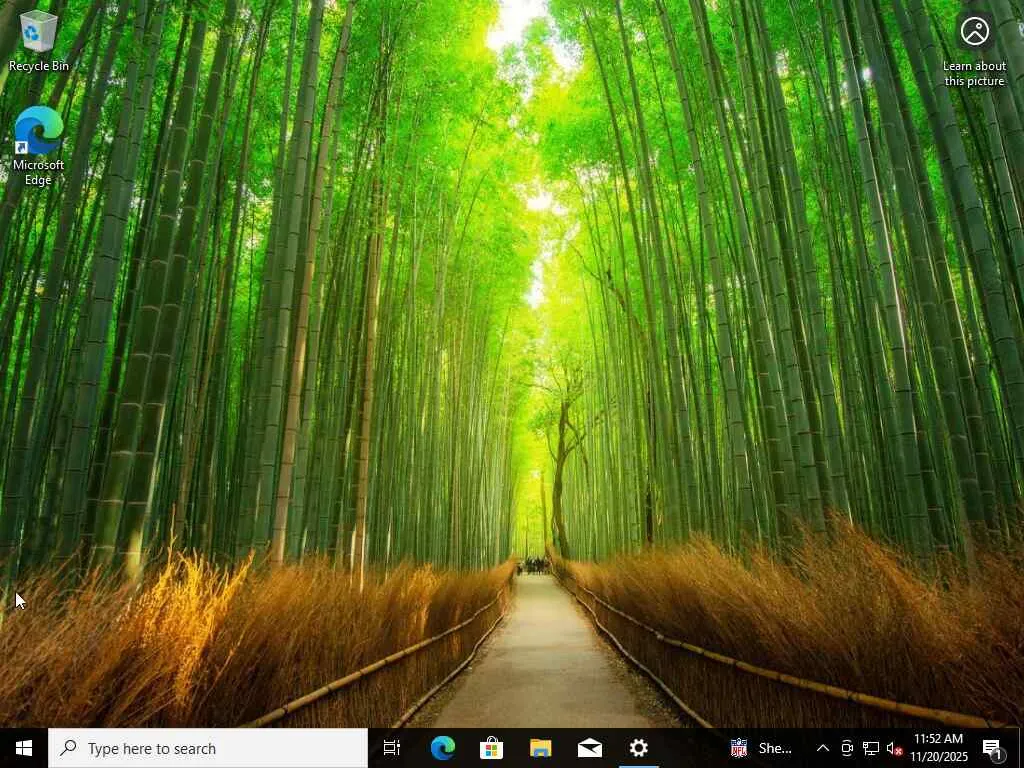This screenshot has height=768, width=1024.
Task: Select the Microsoft Edge desktop shortcut
Action: (x=39, y=146)
